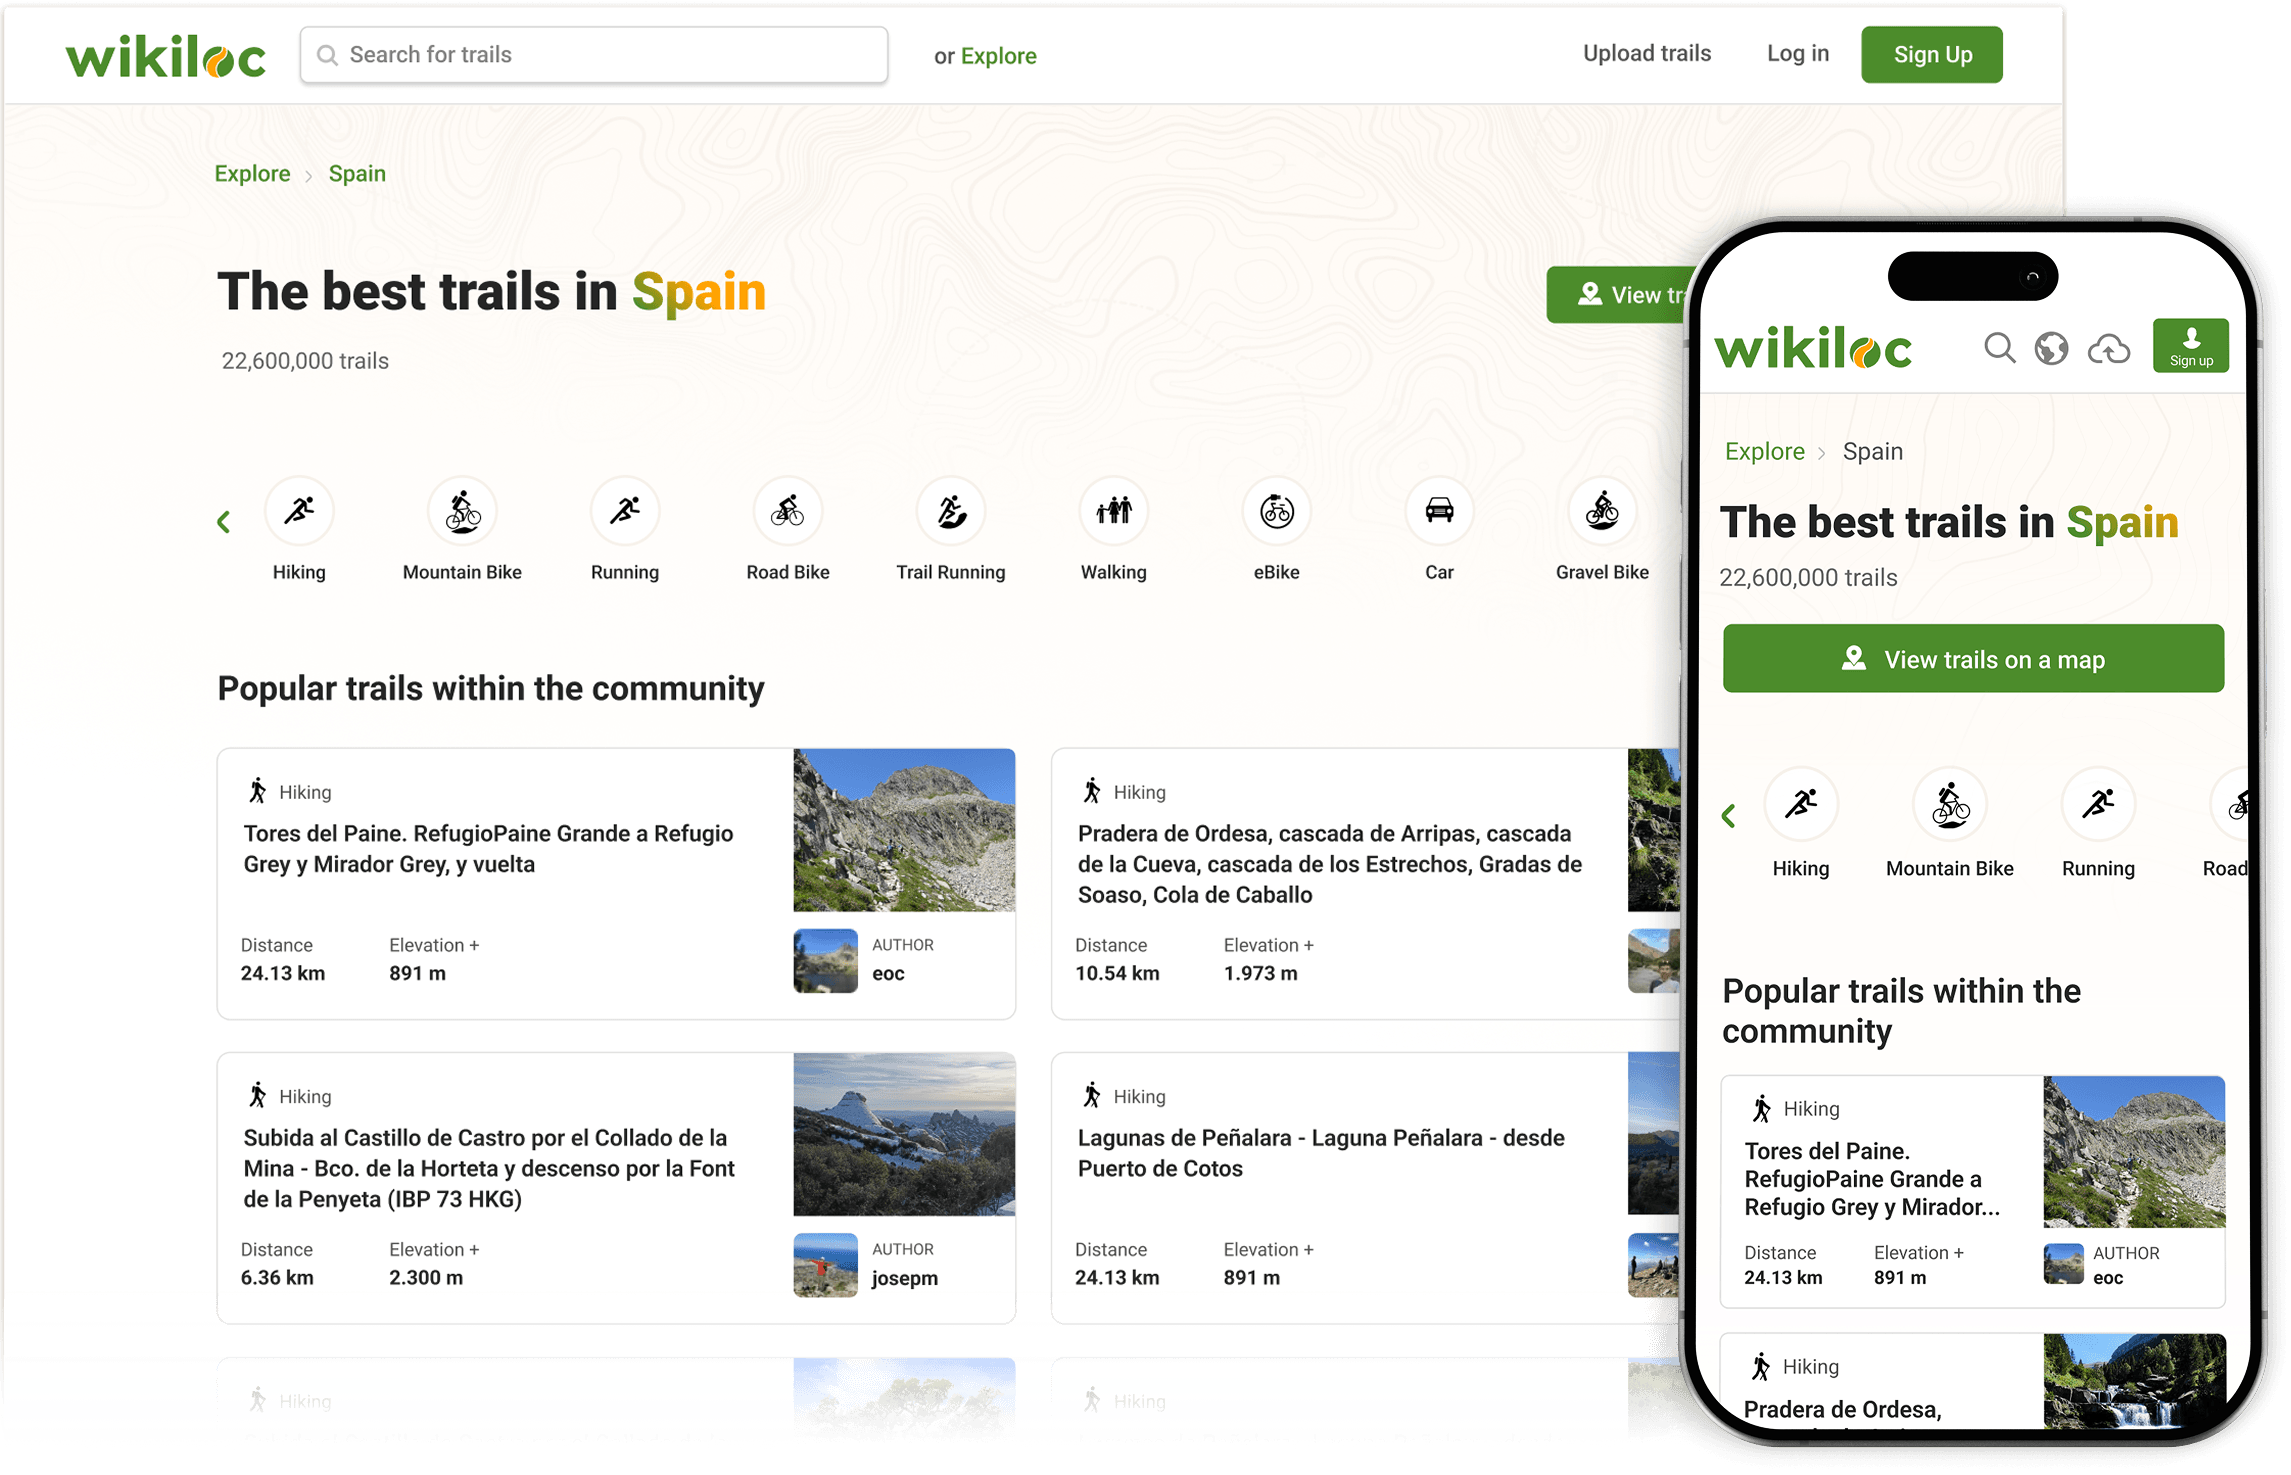
Task: Select the Road Bike activity icon
Action: (x=788, y=511)
